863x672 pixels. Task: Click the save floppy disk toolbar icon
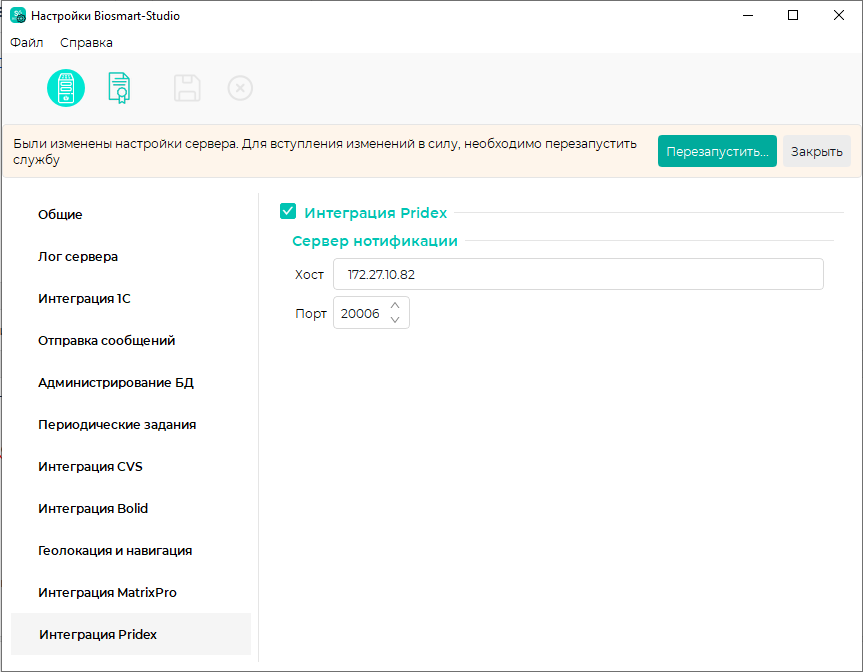click(187, 88)
